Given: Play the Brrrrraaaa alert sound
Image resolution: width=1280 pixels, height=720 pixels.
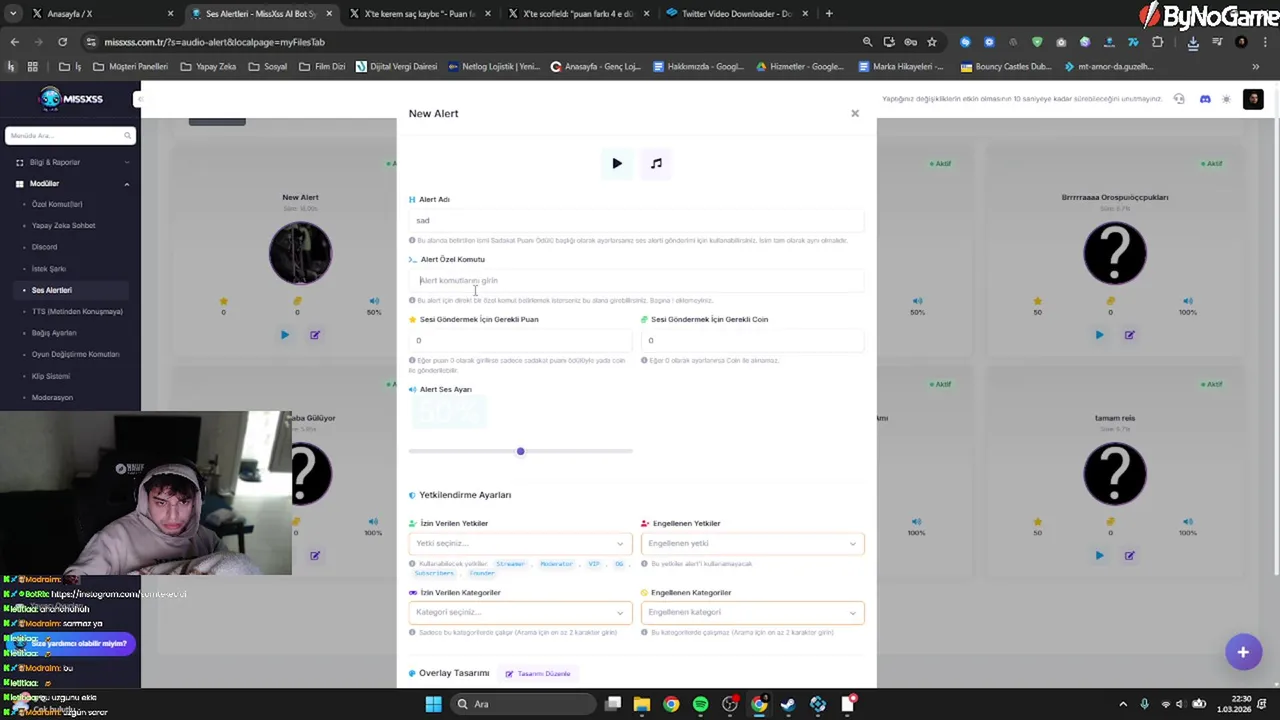Looking at the screenshot, I should tap(1099, 335).
